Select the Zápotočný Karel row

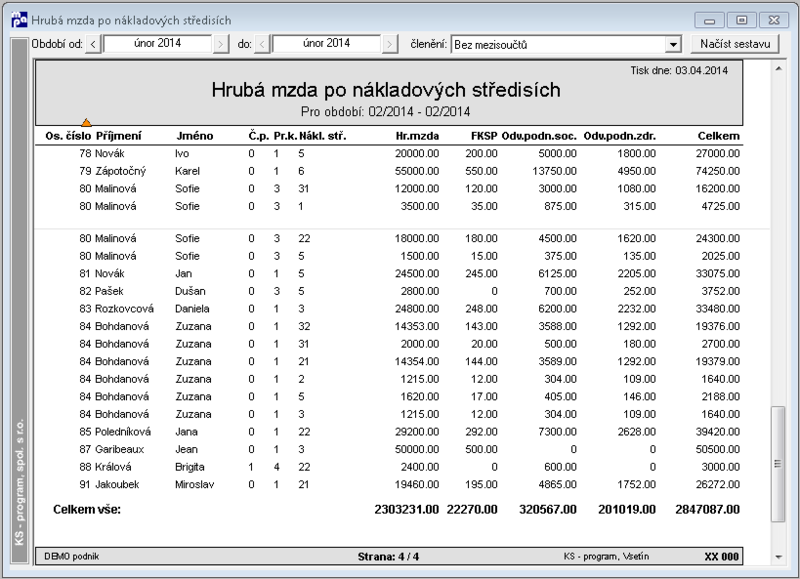coord(389,171)
